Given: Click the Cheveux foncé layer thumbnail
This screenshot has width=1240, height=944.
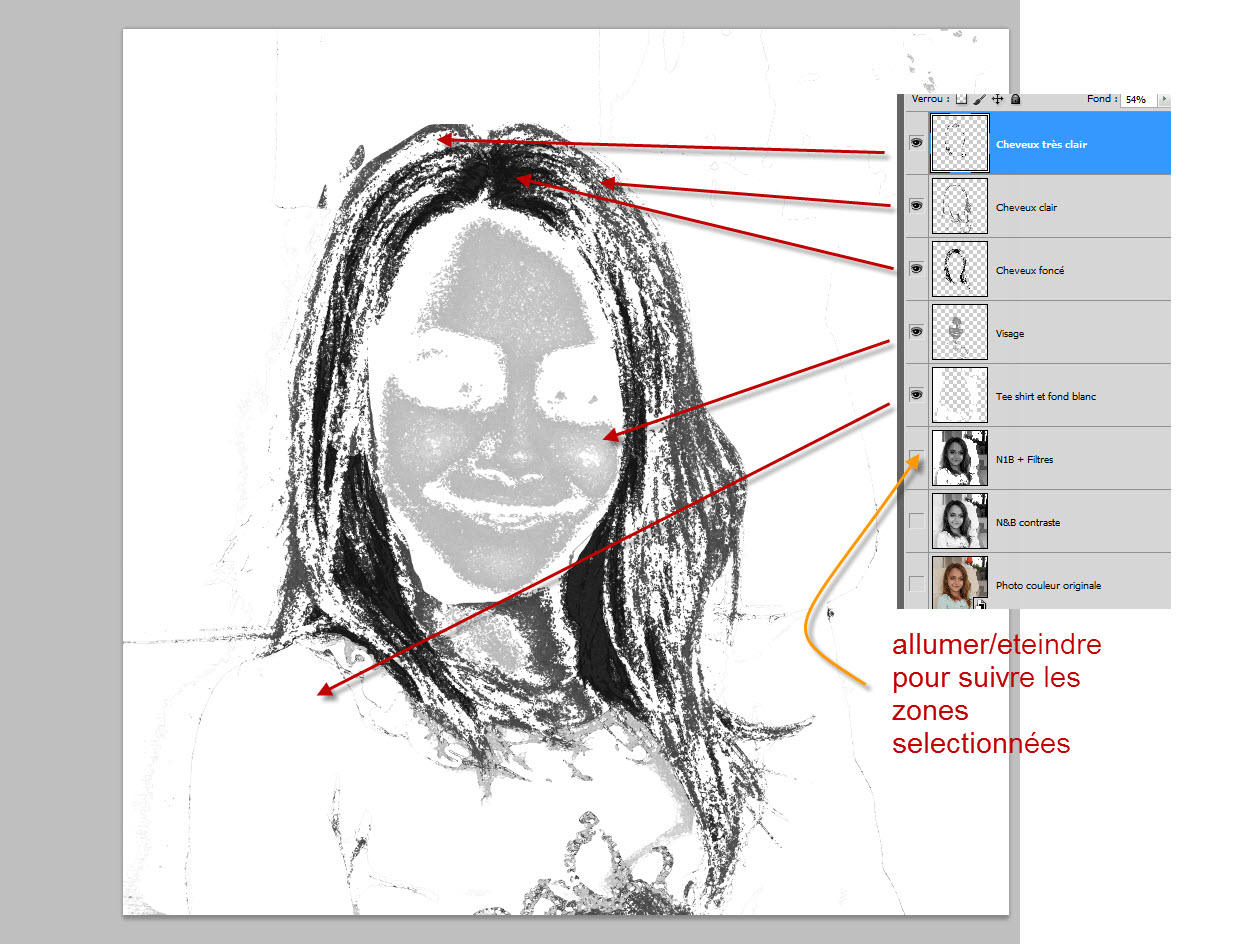Looking at the screenshot, I should (959, 269).
